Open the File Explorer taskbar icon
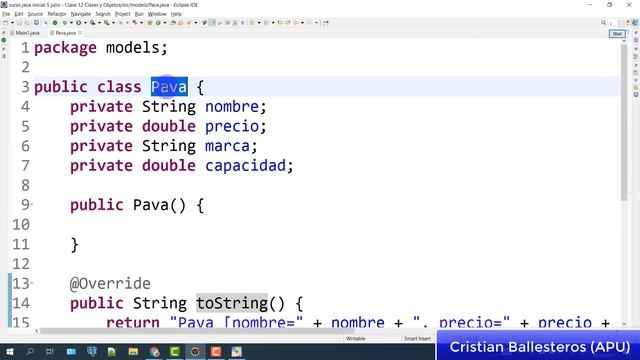The height and width of the screenshot is (360, 640). click(x=133, y=351)
